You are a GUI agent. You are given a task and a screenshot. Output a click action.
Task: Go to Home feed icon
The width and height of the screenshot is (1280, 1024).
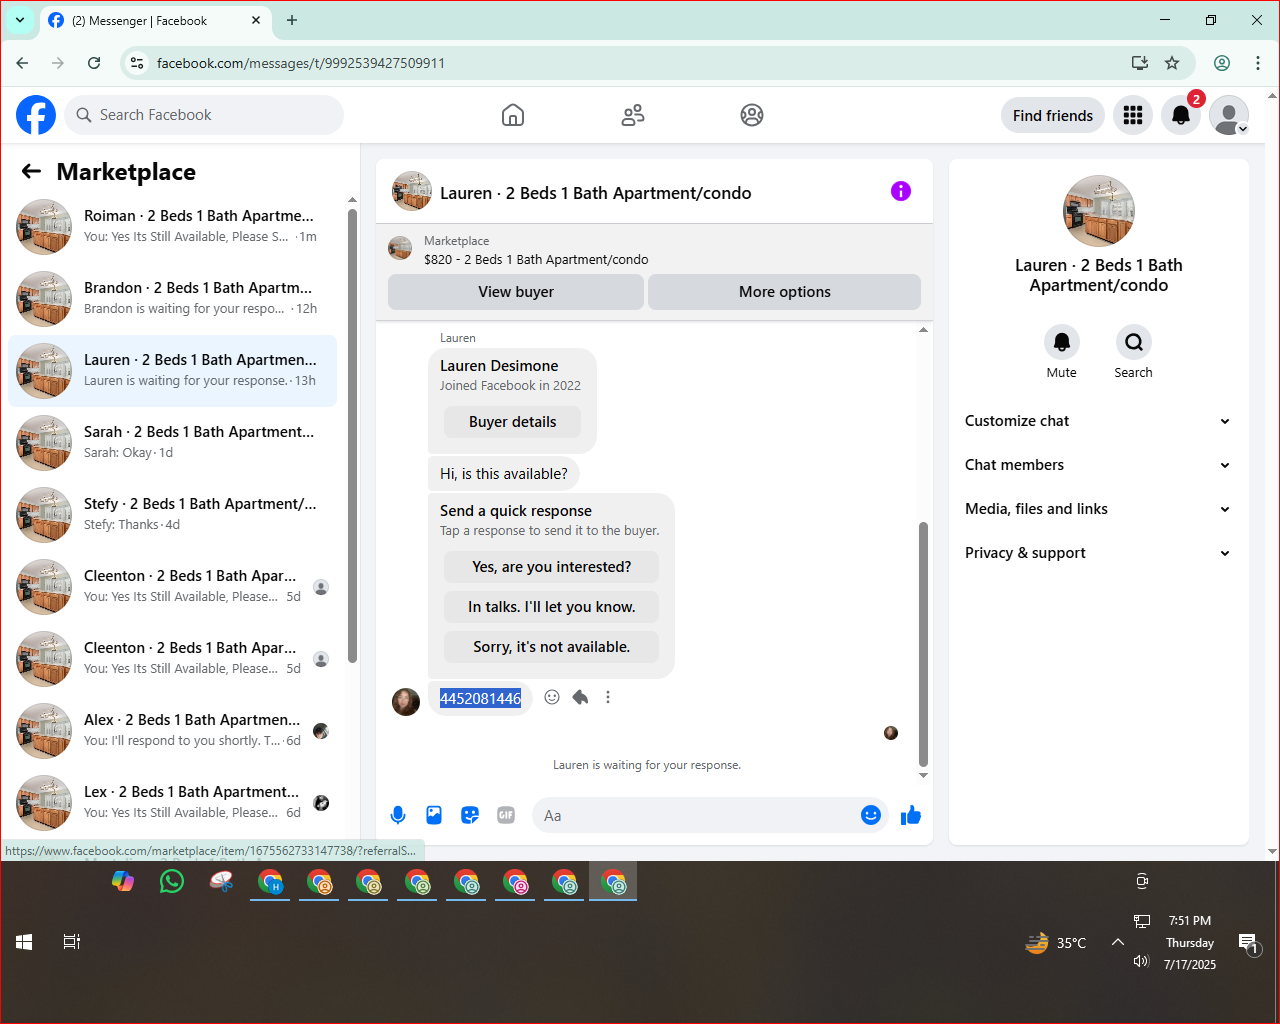(x=513, y=115)
